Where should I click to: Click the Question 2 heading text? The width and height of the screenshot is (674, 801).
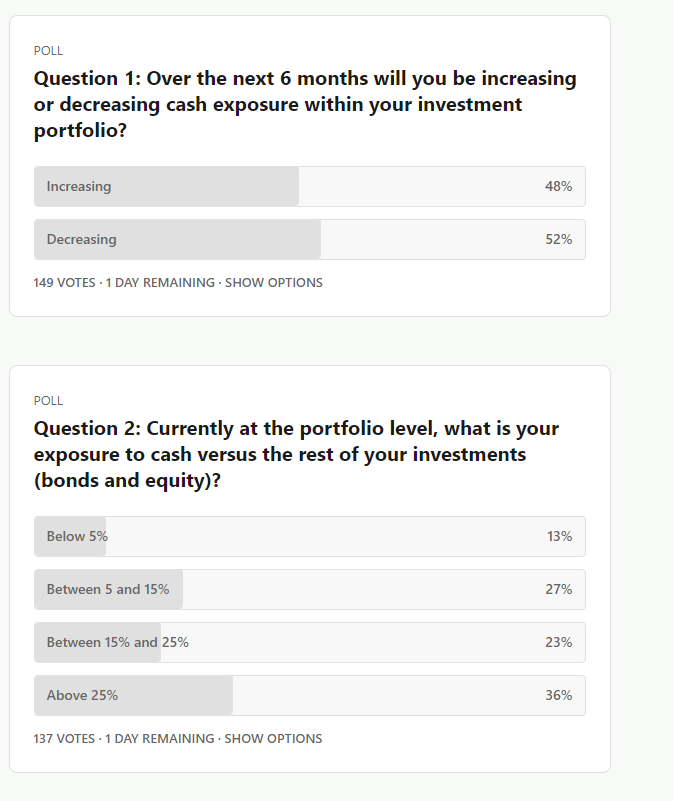tap(295, 454)
